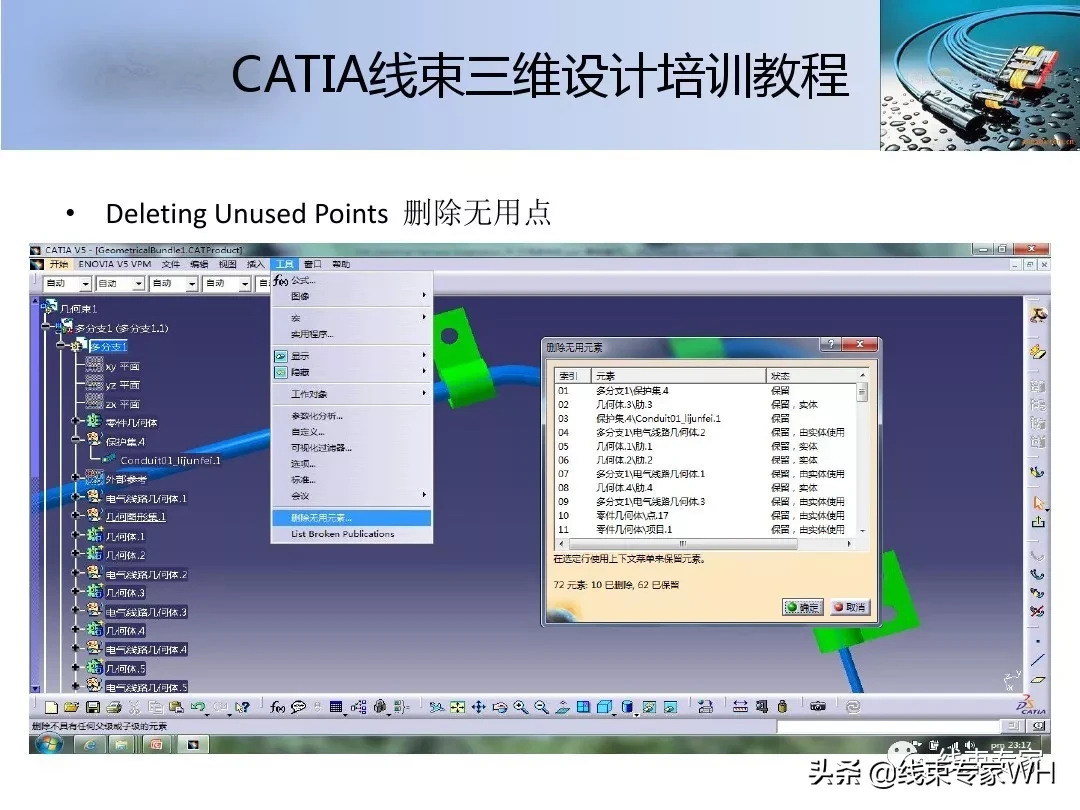Image resolution: width=1080 pixels, height=810 pixels.
Task: Click the f(x) icon beside 公式 in menu
Action: (x=280, y=280)
